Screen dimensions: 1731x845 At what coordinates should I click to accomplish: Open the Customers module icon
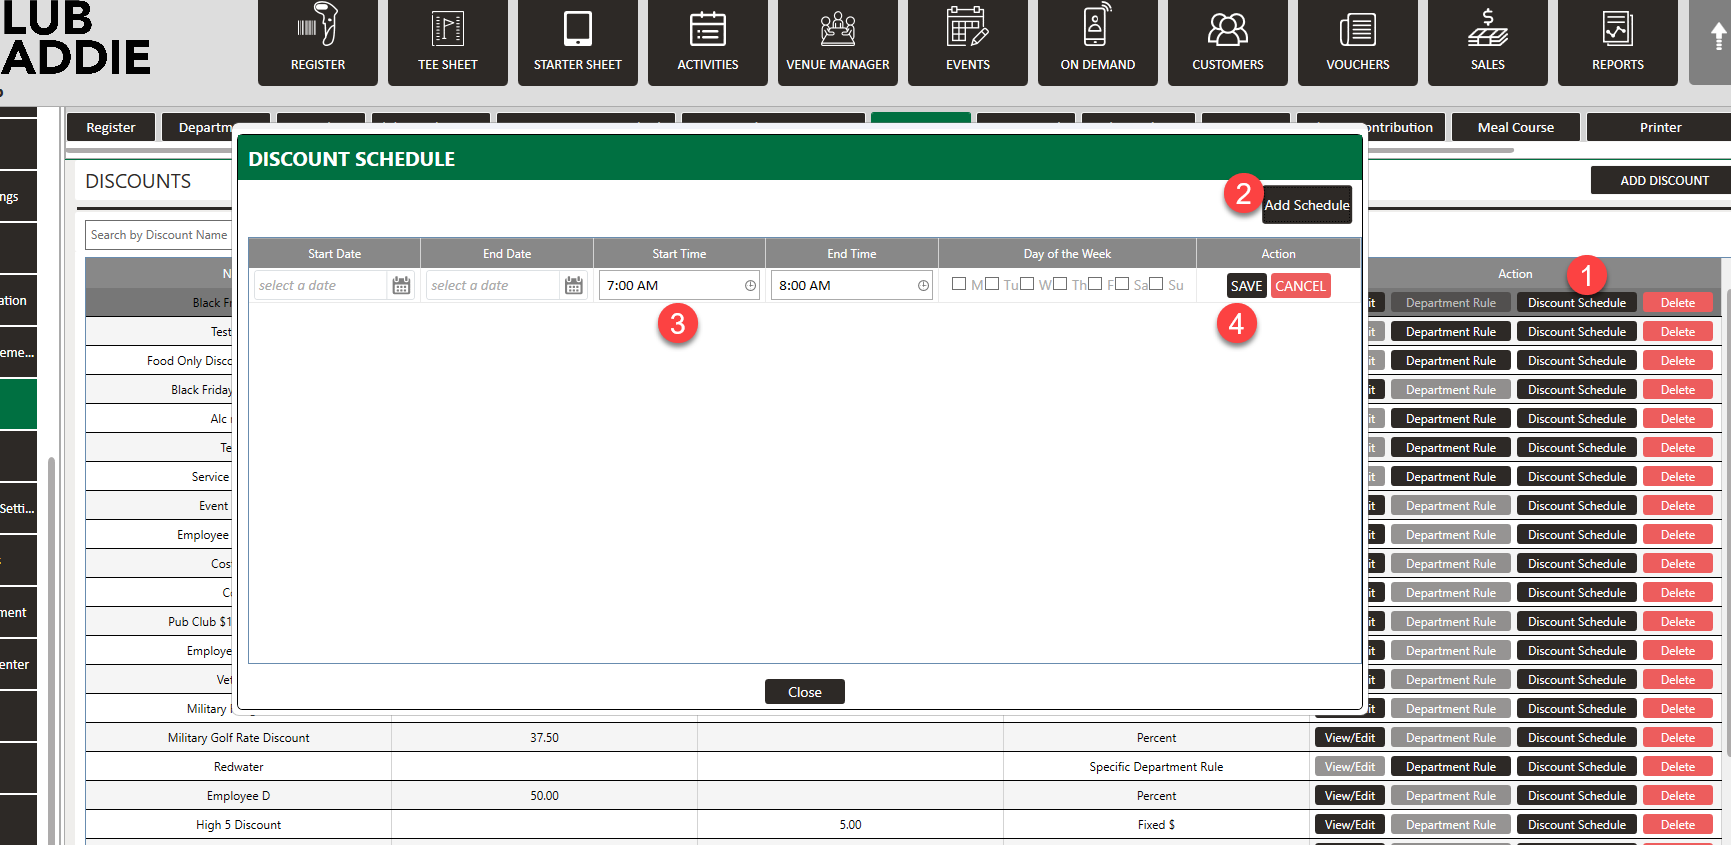coord(1227,42)
